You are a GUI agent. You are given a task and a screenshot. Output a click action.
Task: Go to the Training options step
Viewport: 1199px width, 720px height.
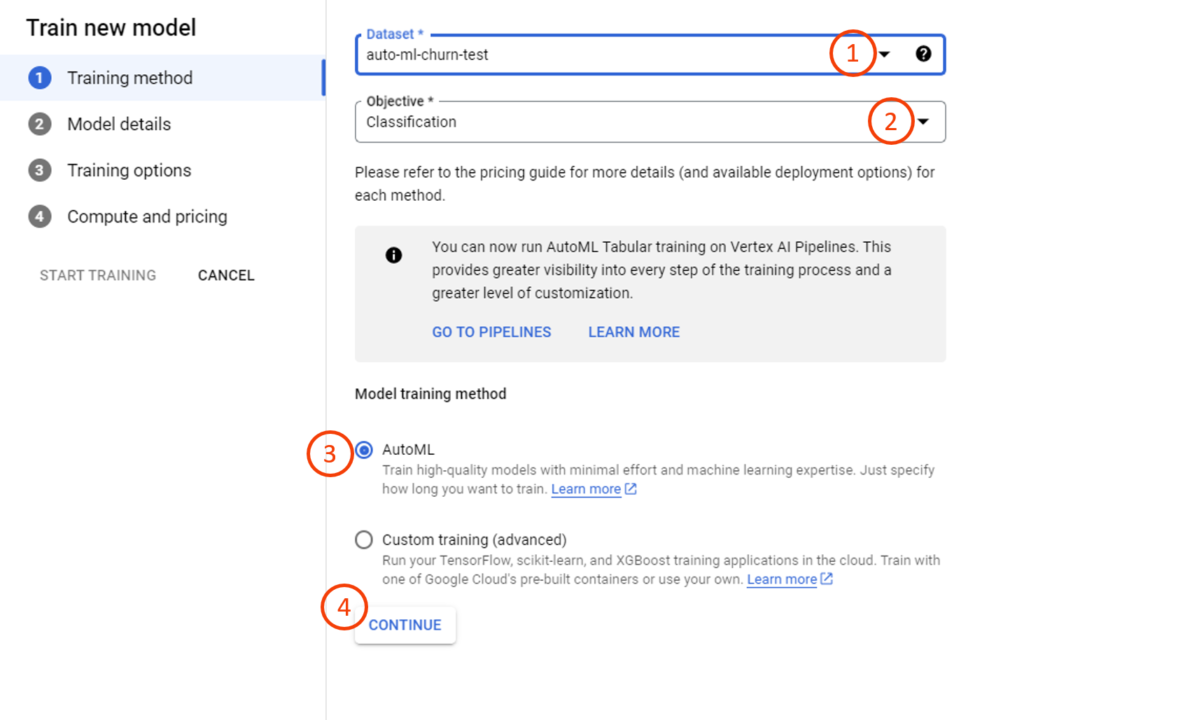pyautogui.click(x=127, y=170)
